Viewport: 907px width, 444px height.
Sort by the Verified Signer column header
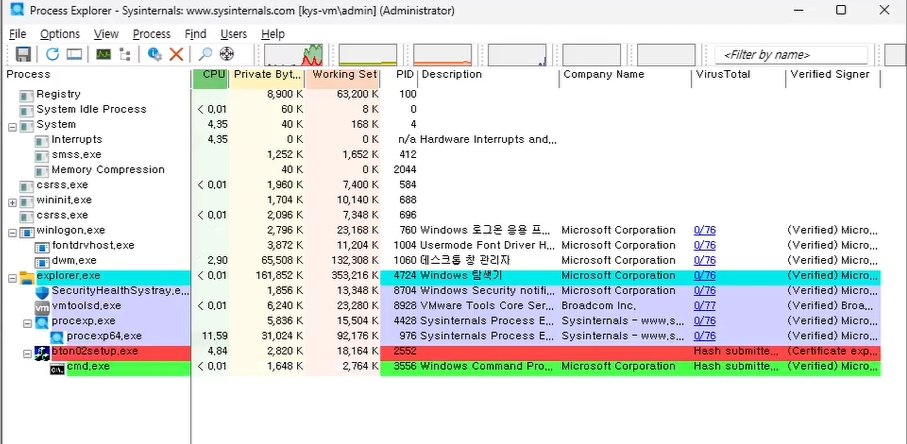833,75
